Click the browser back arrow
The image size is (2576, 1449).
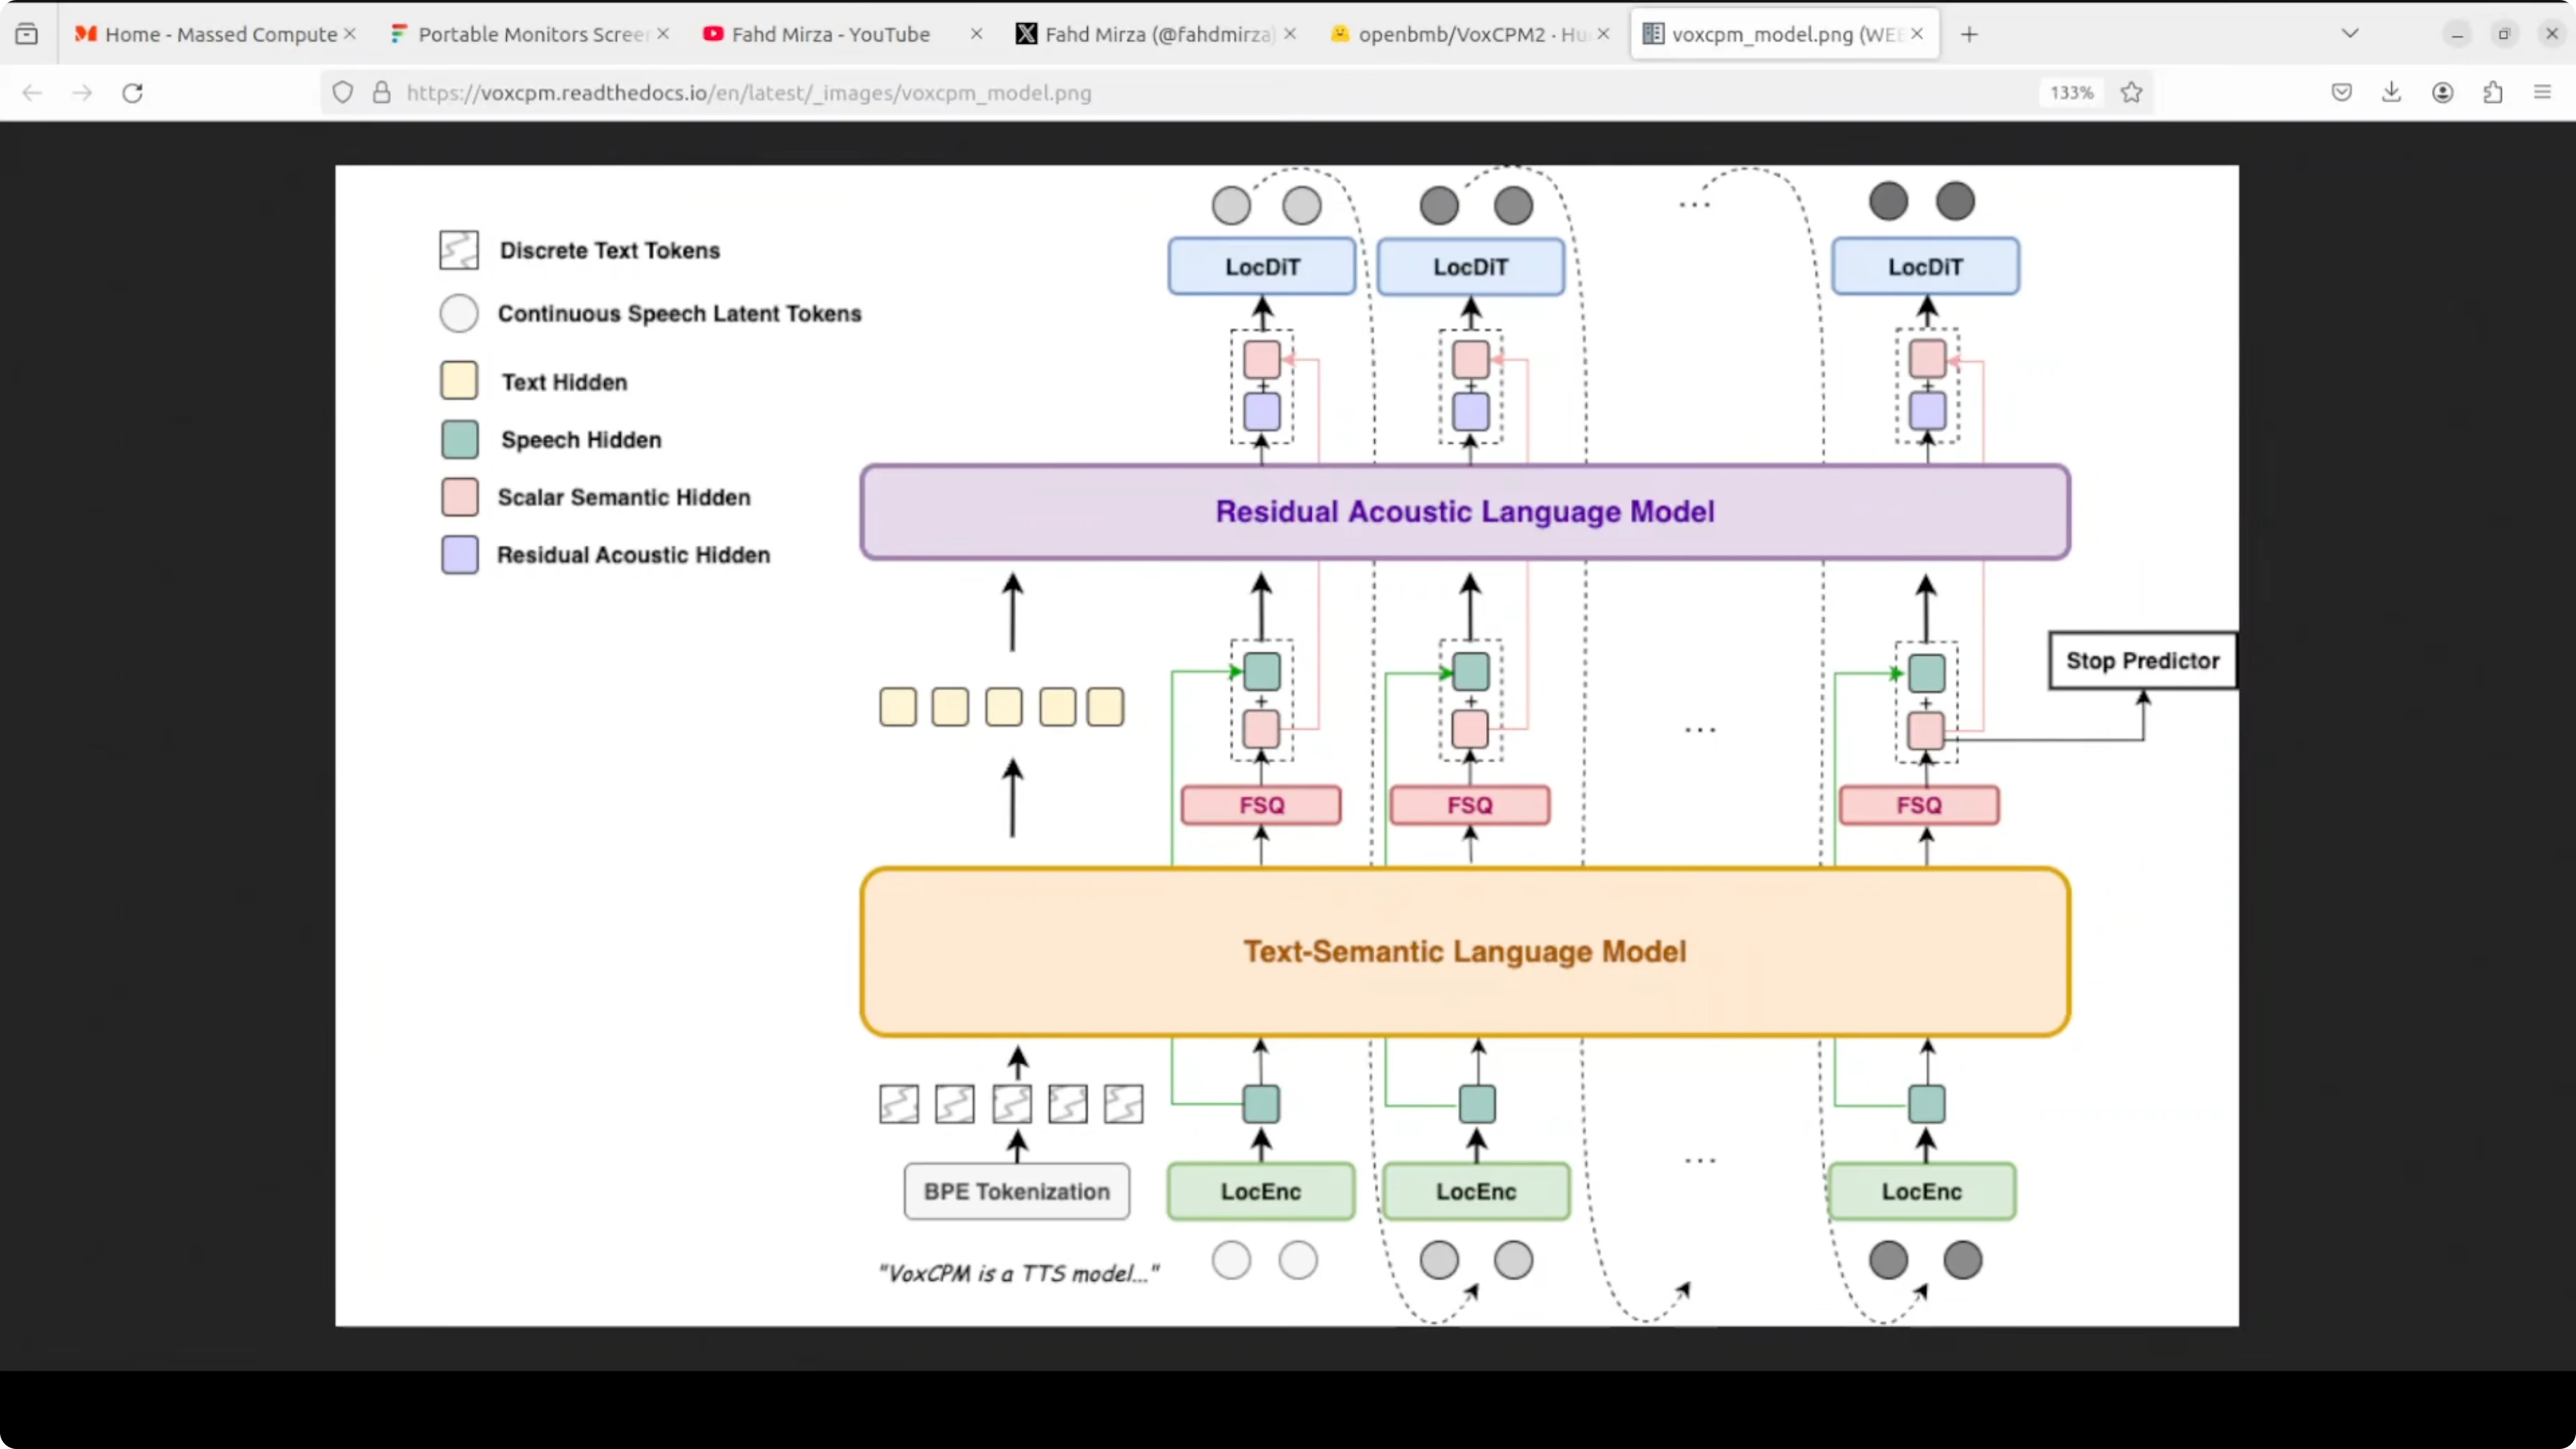(32, 93)
